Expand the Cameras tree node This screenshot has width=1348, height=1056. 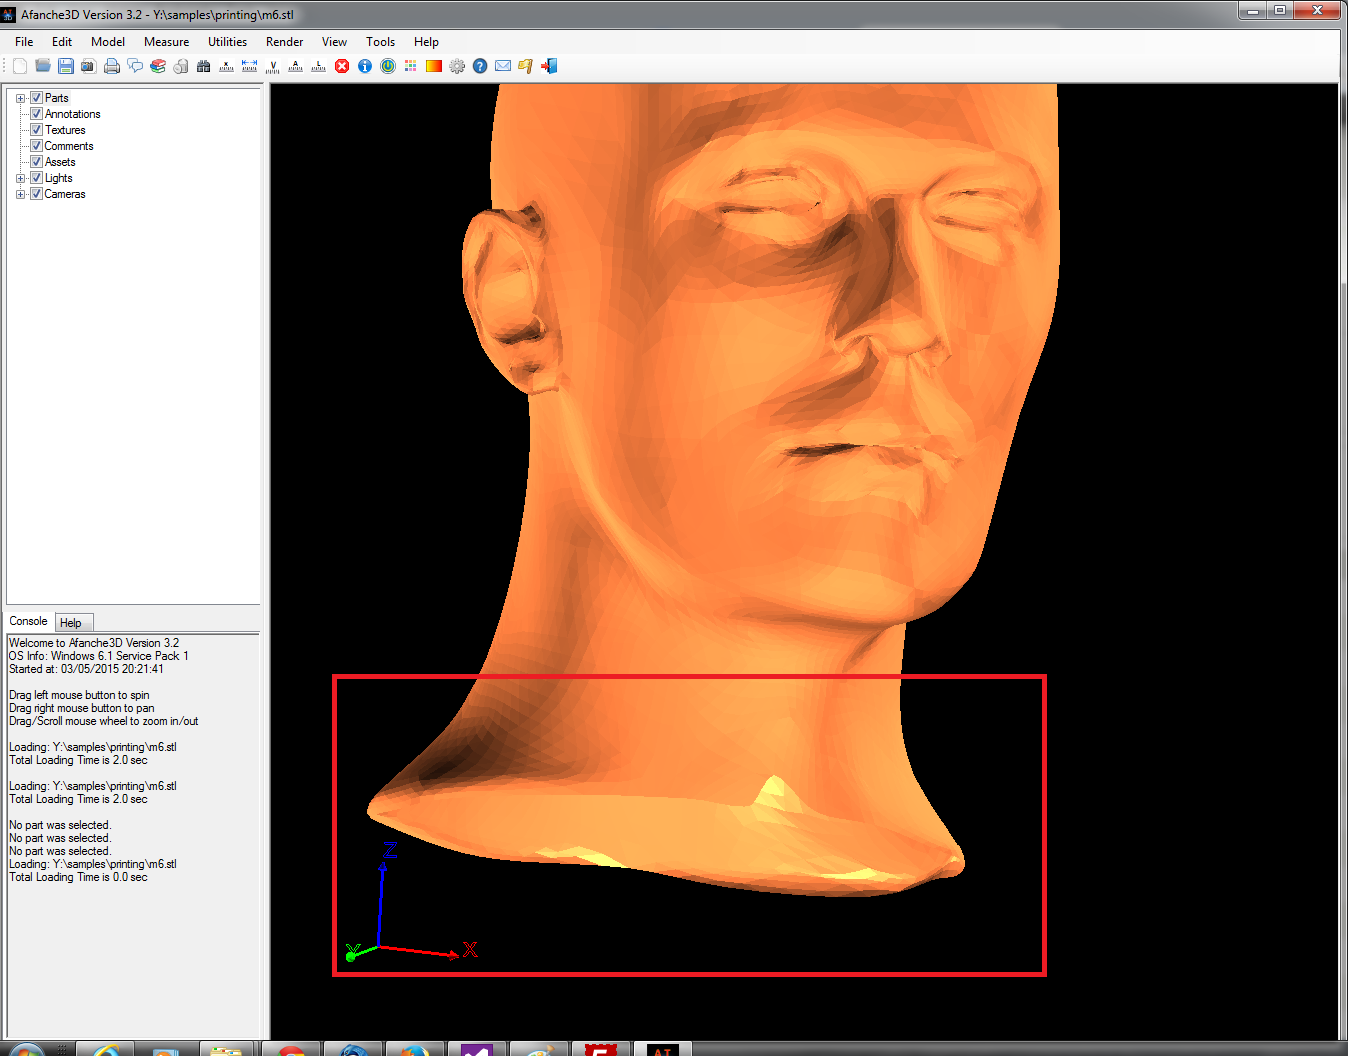tap(20, 194)
